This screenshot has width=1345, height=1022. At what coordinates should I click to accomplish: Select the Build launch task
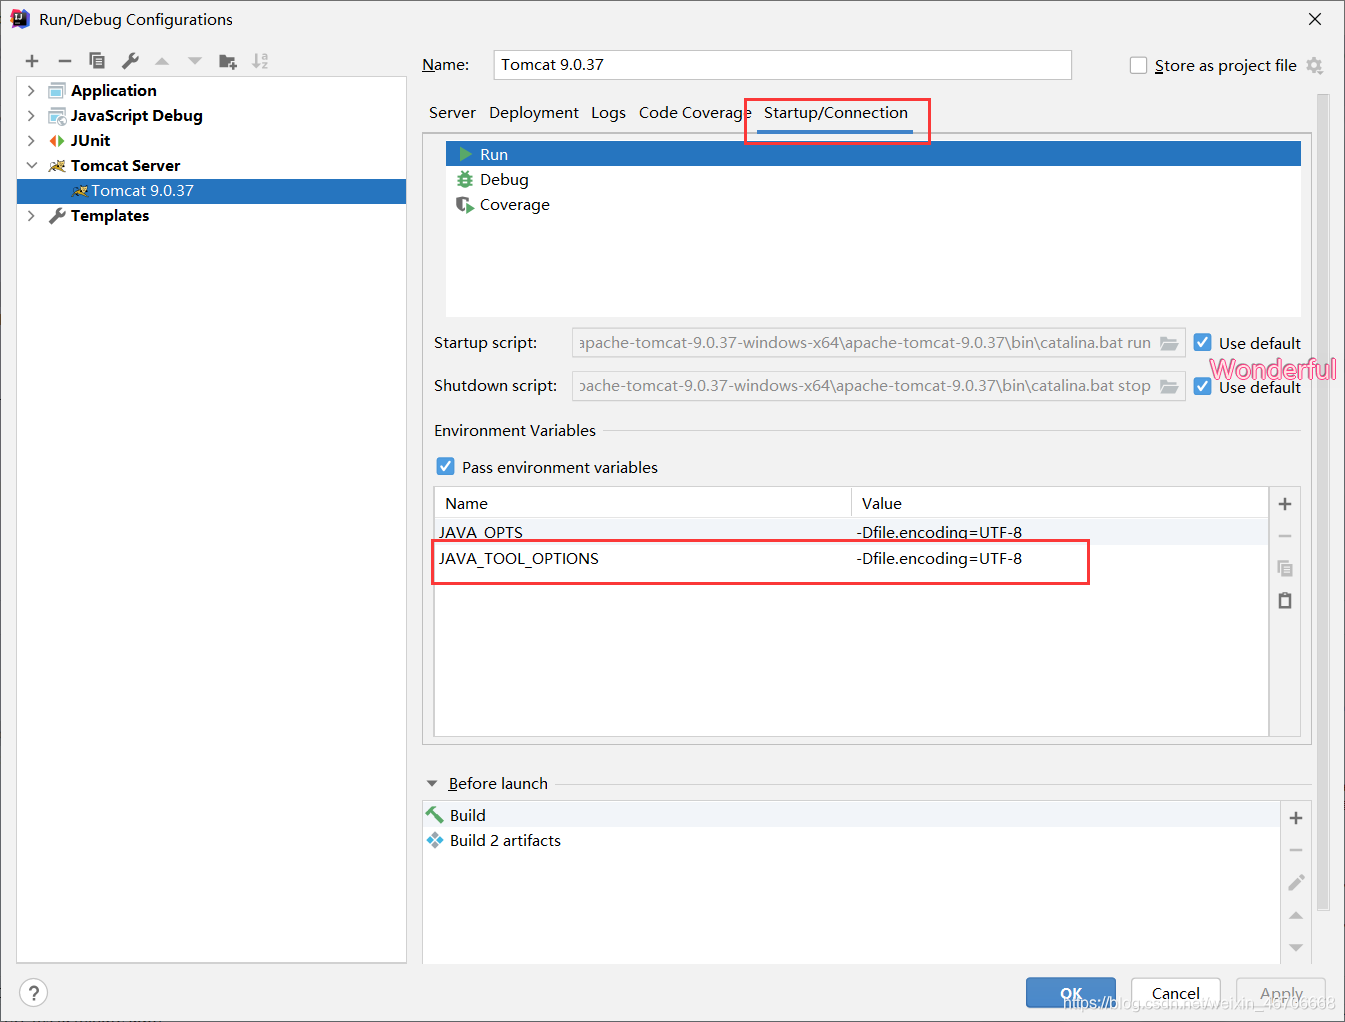click(851, 815)
